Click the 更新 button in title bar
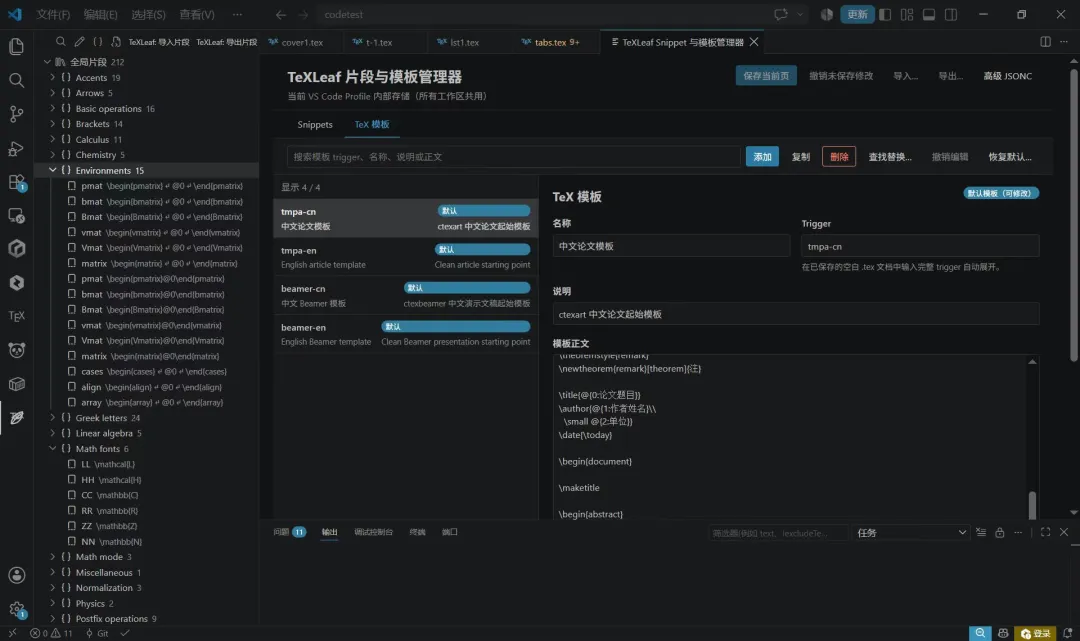The width and height of the screenshot is (1080, 641). [857, 14]
